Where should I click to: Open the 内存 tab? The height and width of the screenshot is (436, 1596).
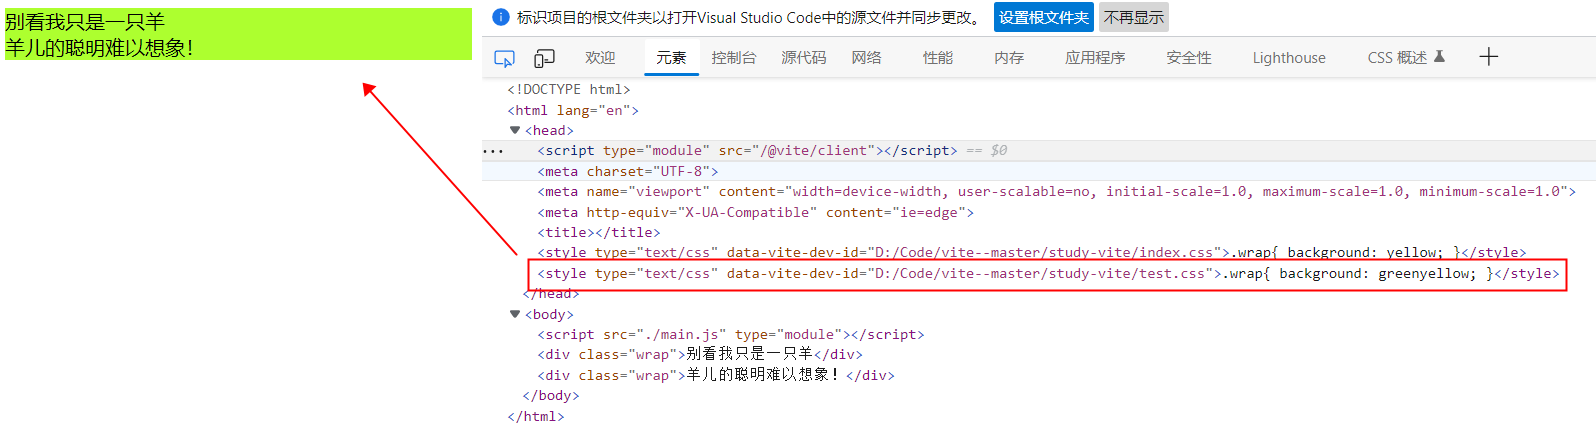(1009, 58)
